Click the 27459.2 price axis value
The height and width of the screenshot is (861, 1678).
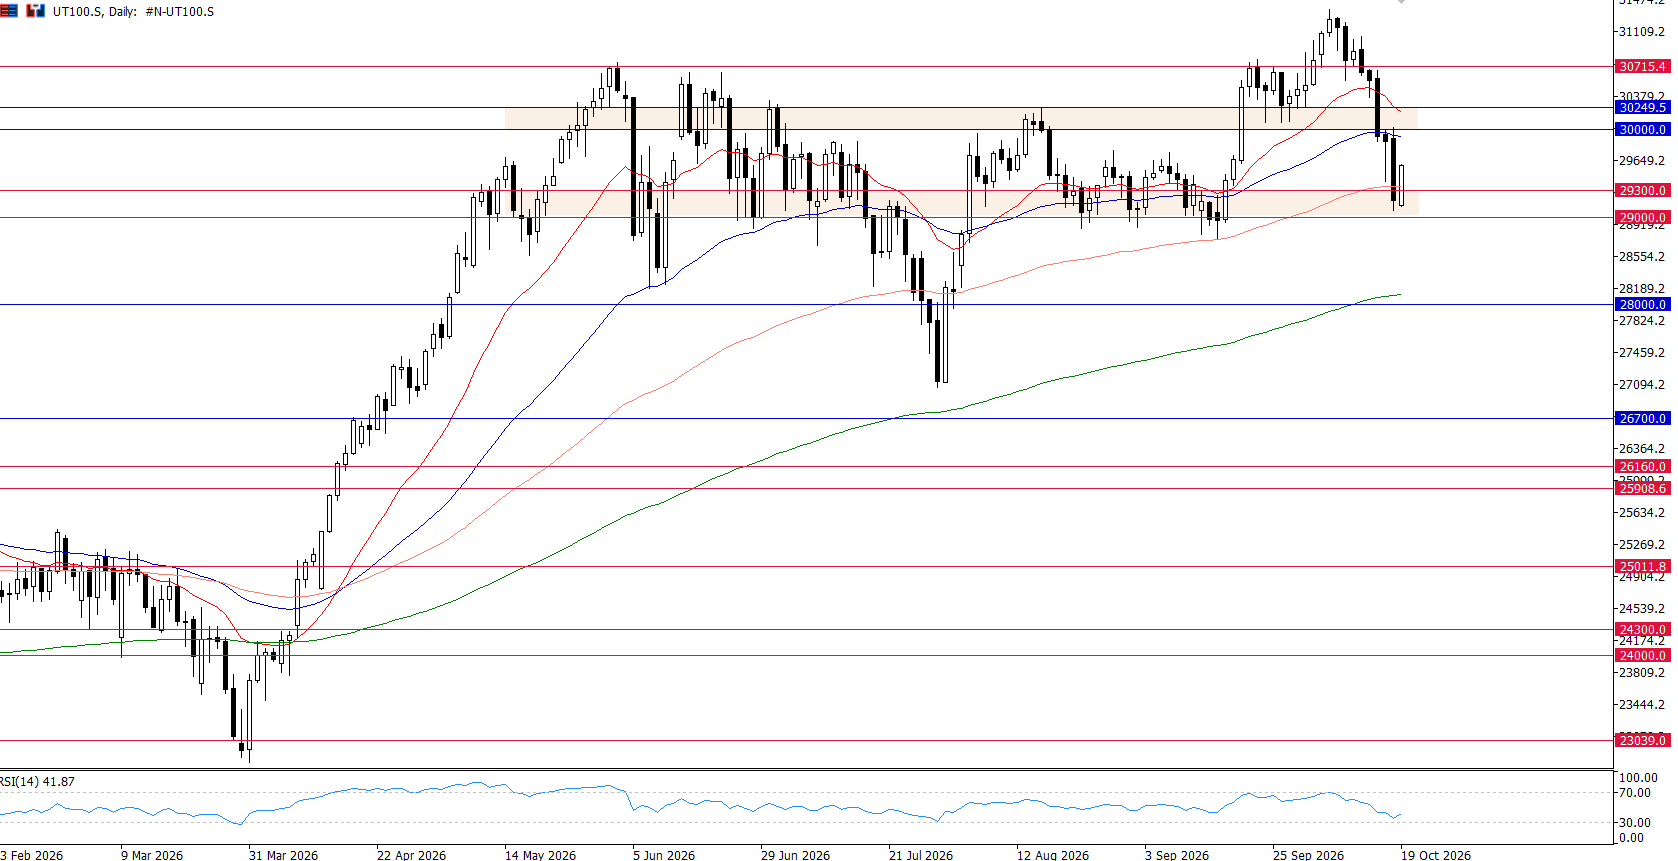click(x=1642, y=353)
